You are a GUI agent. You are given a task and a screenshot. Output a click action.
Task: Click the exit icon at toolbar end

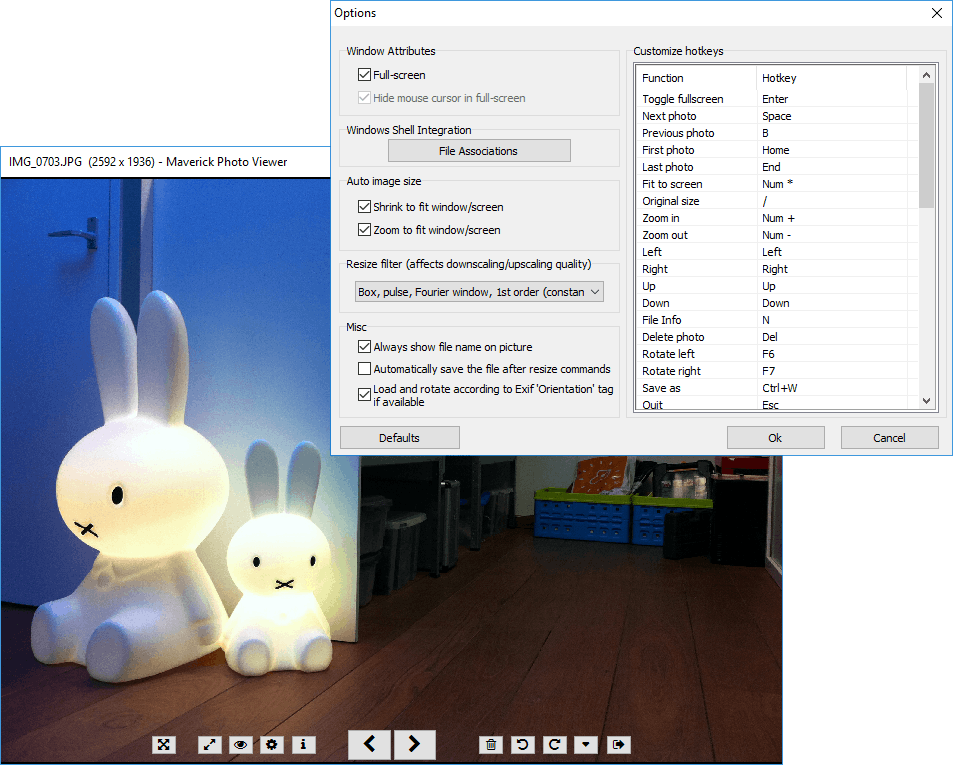pos(619,744)
